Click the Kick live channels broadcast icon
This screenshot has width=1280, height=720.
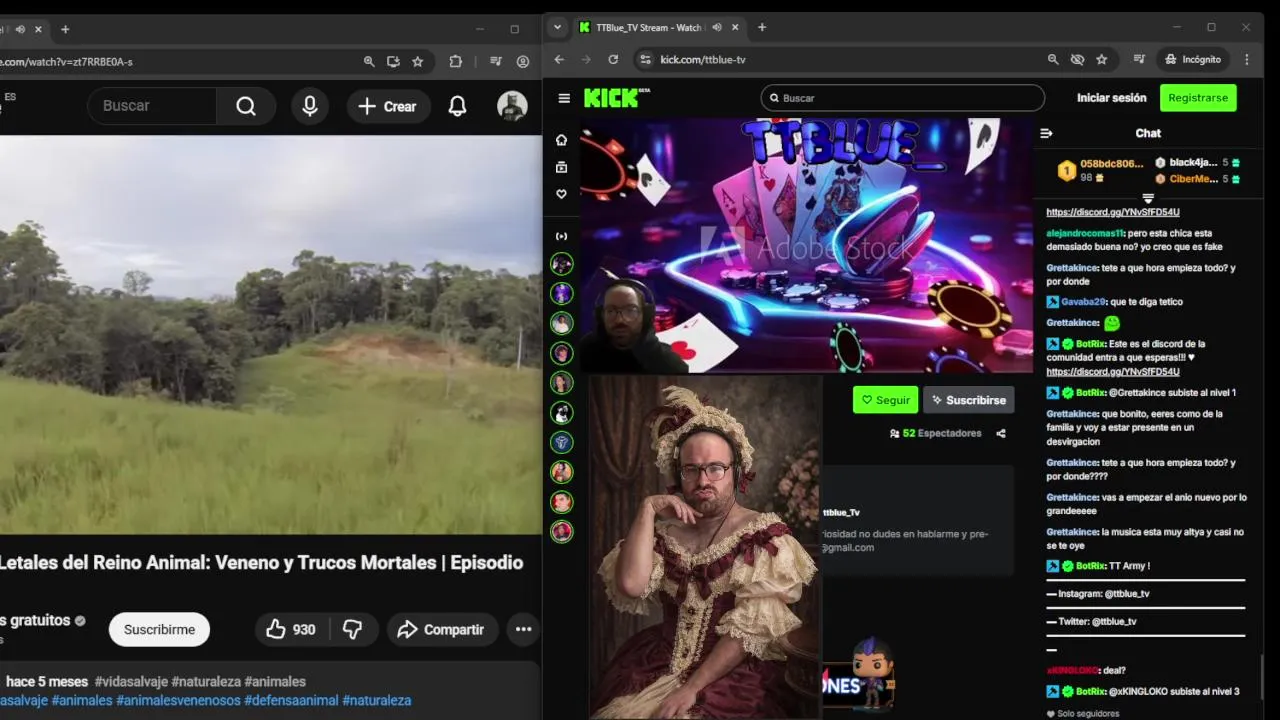(562, 236)
